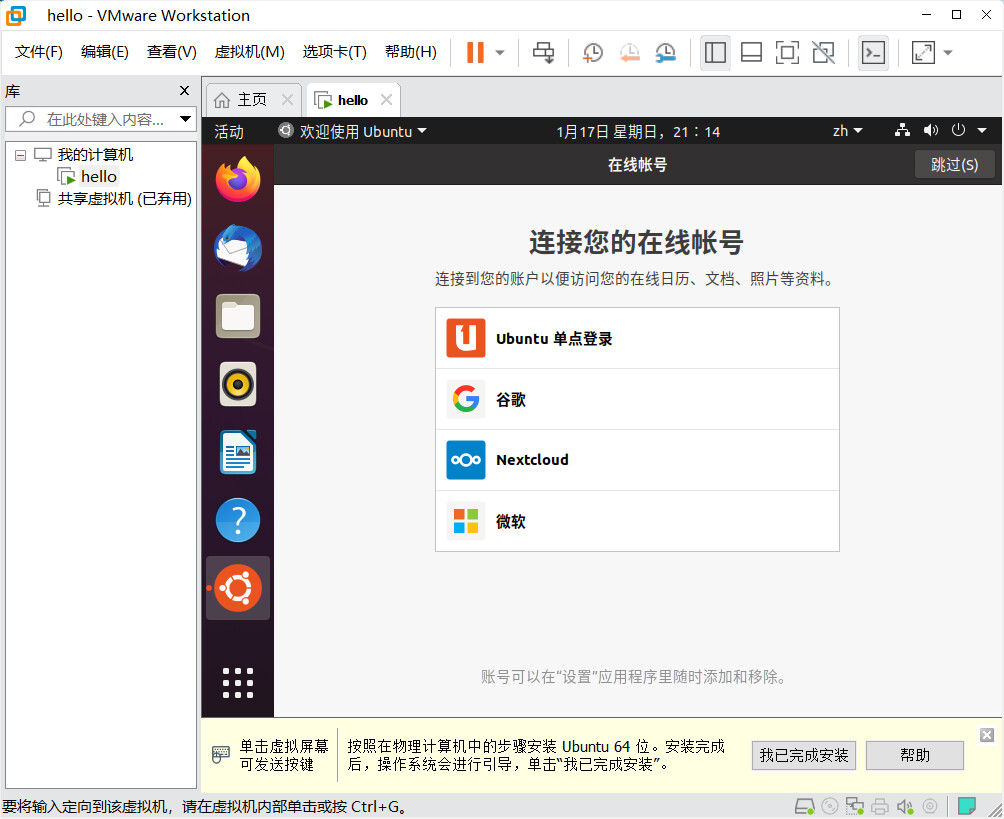The width and height of the screenshot is (1004, 819).
Task: Click the network status icon
Action: (x=902, y=131)
